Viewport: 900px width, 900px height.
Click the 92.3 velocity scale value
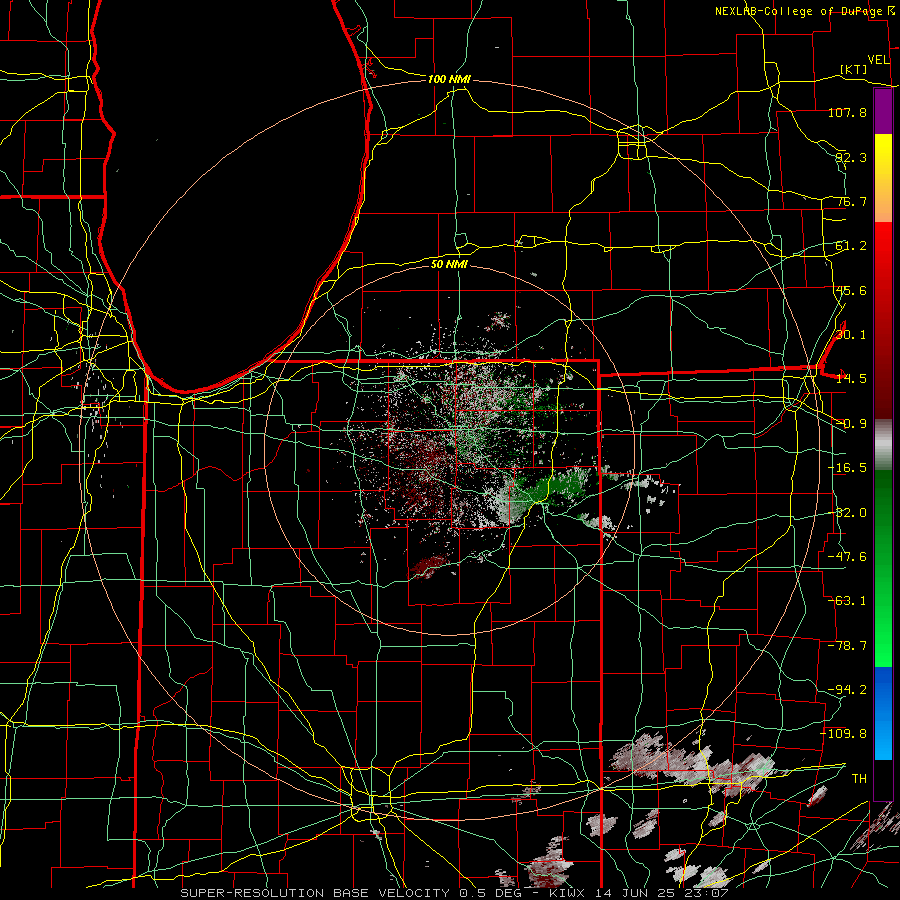pyautogui.click(x=851, y=157)
